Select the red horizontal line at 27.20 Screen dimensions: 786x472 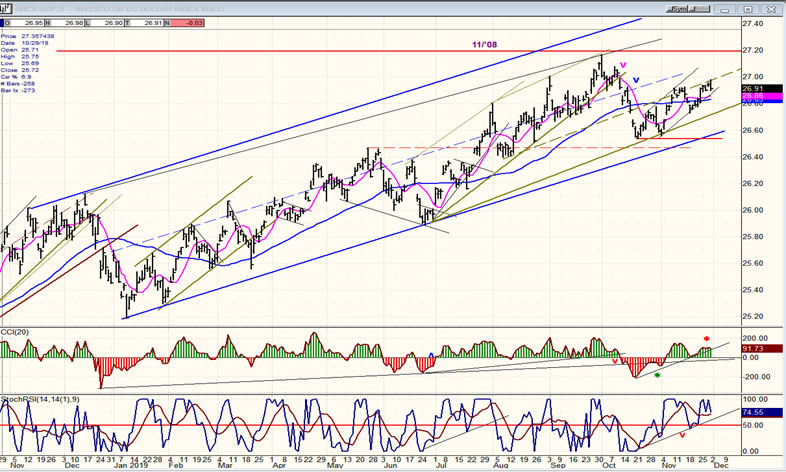300,51
